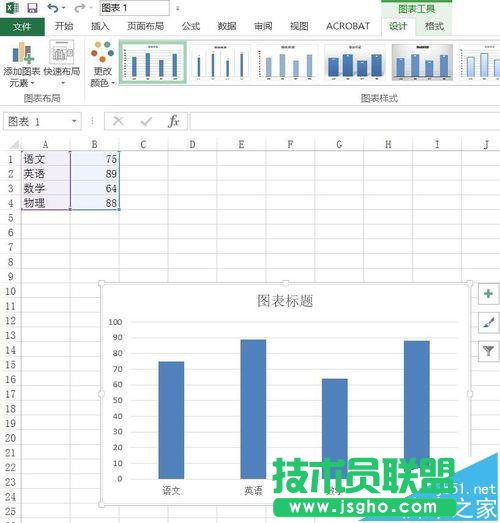The width and height of the screenshot is (500, 523).
Task: Select cell B1 with value 75
Action: [x=95, y=159]
